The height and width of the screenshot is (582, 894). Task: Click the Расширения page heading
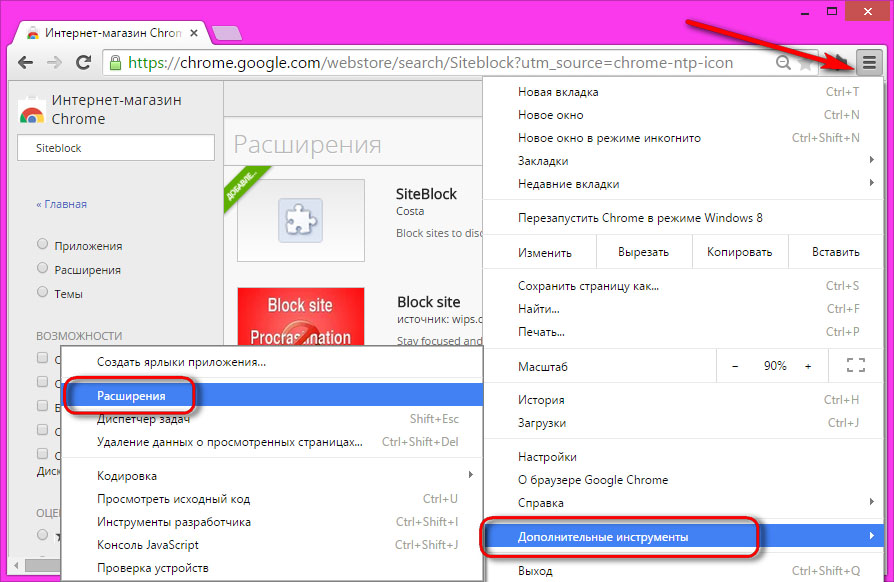pos(307,144)
